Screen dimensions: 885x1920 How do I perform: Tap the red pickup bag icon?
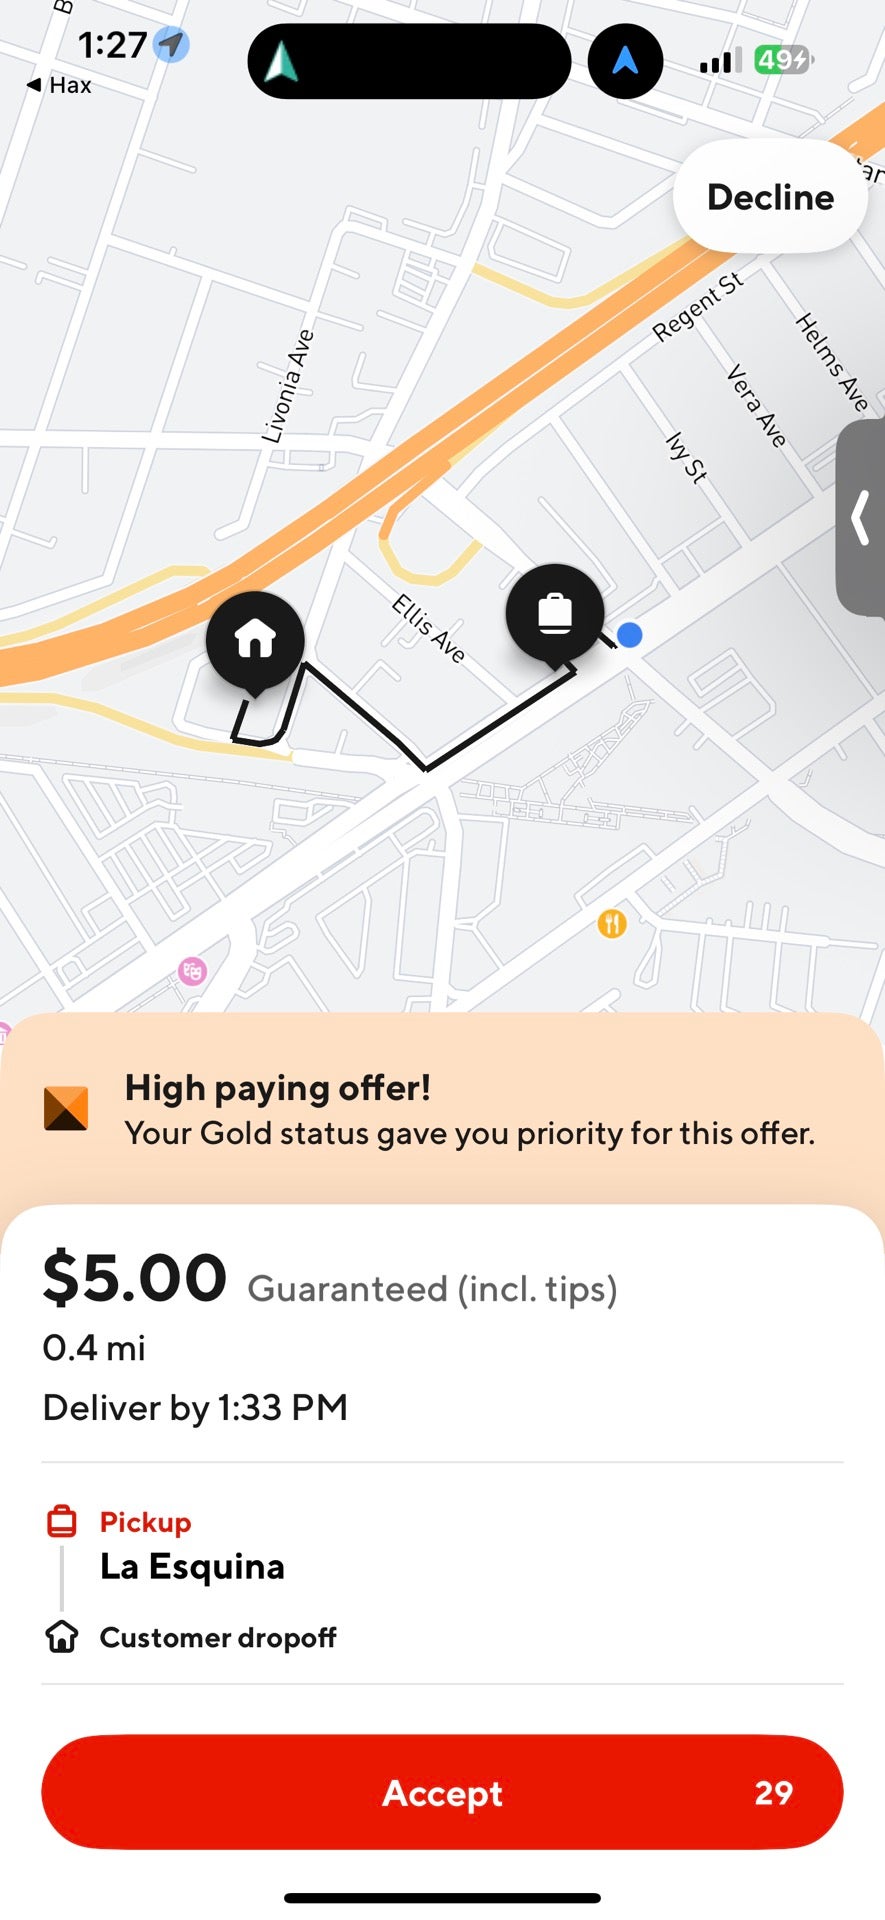pyautogui.click(x=62, y=1521)
